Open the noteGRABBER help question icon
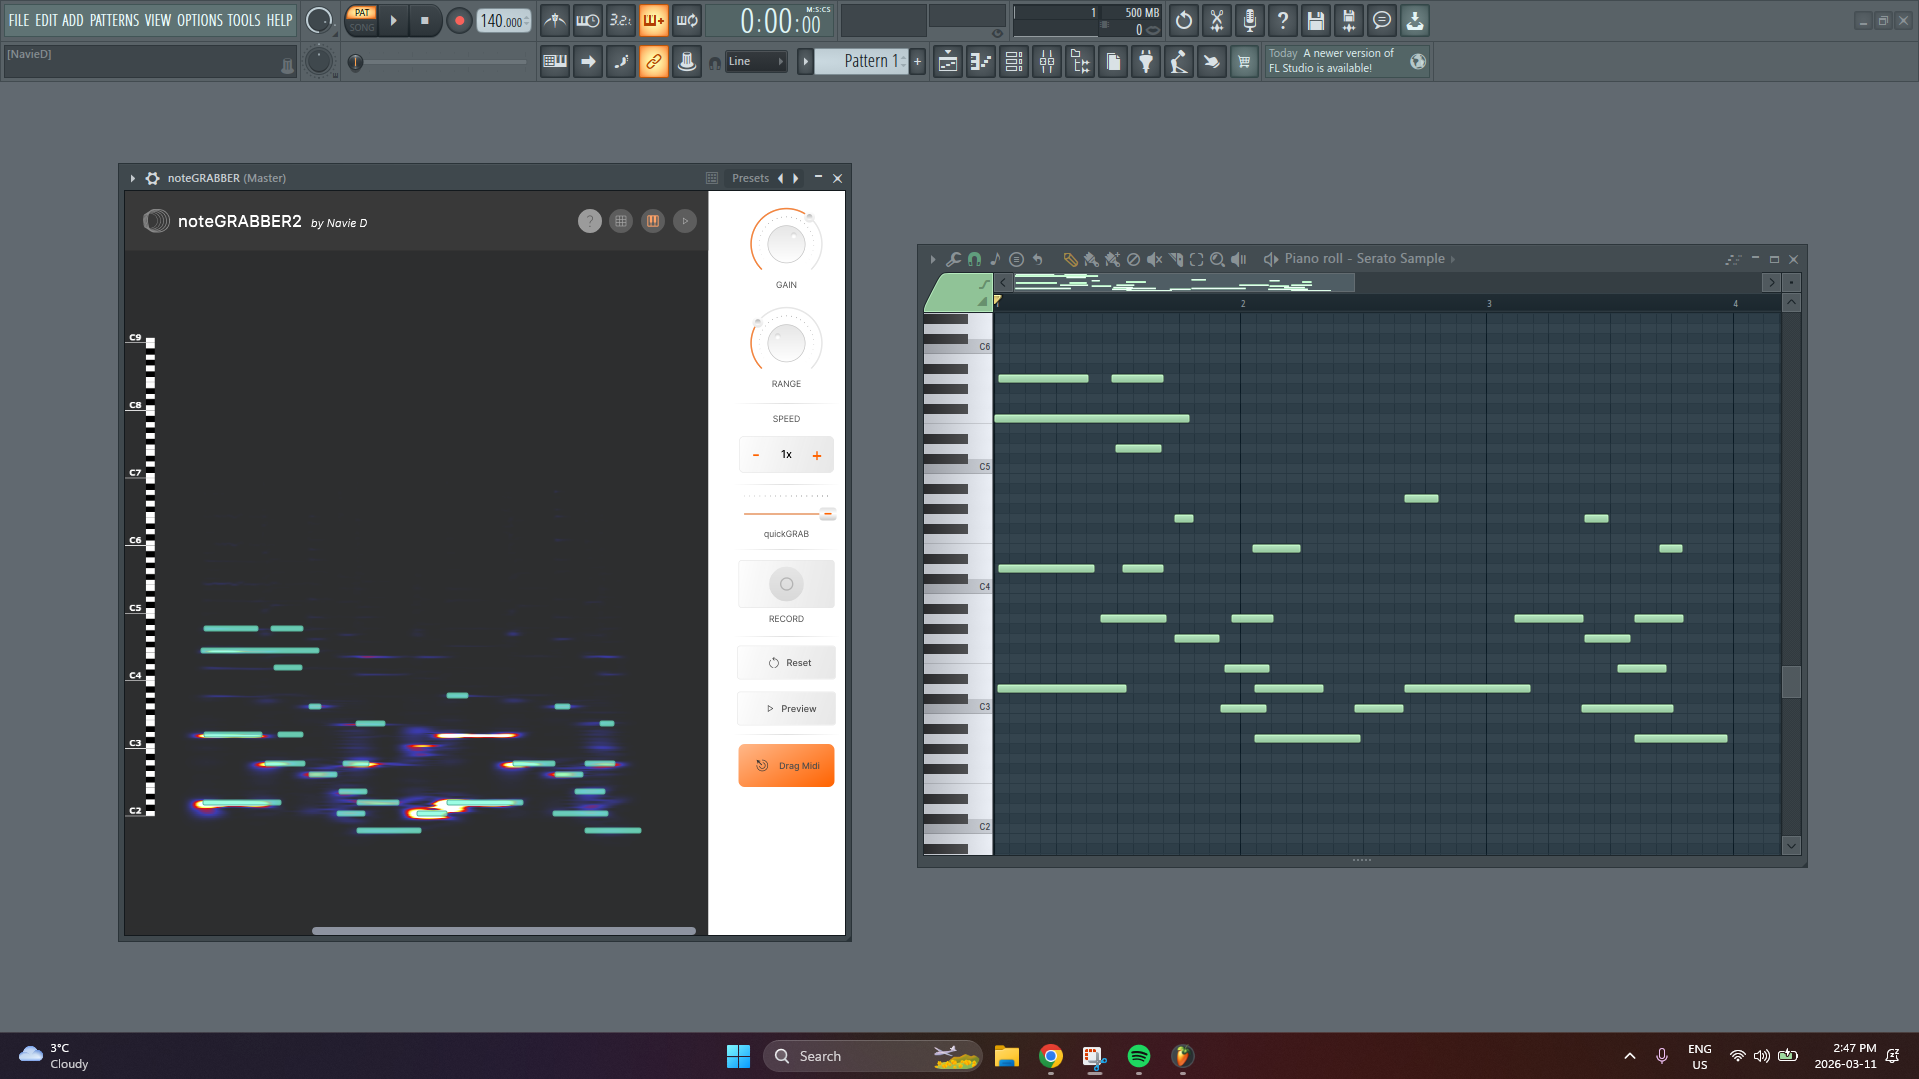Viewport: 1919px width, 1079px height. (590, 221)
